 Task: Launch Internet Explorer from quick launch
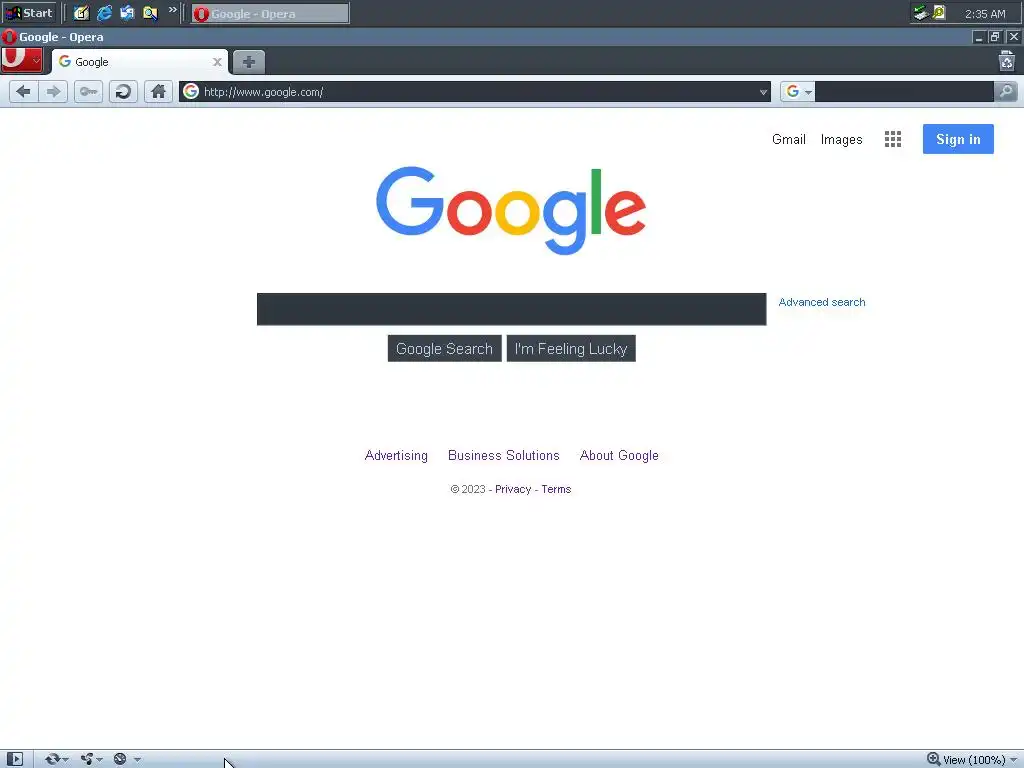104,13
